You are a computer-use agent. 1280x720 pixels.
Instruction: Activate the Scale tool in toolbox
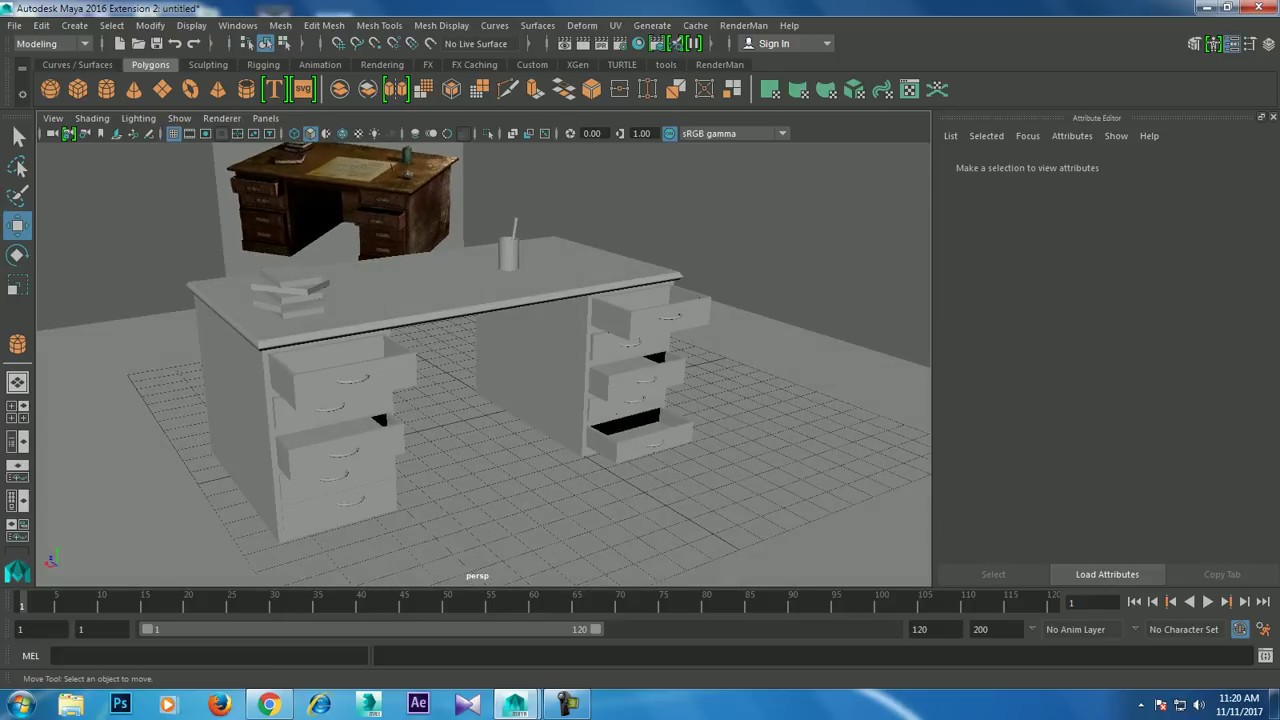pyautogui.click(x=18, y=287)
